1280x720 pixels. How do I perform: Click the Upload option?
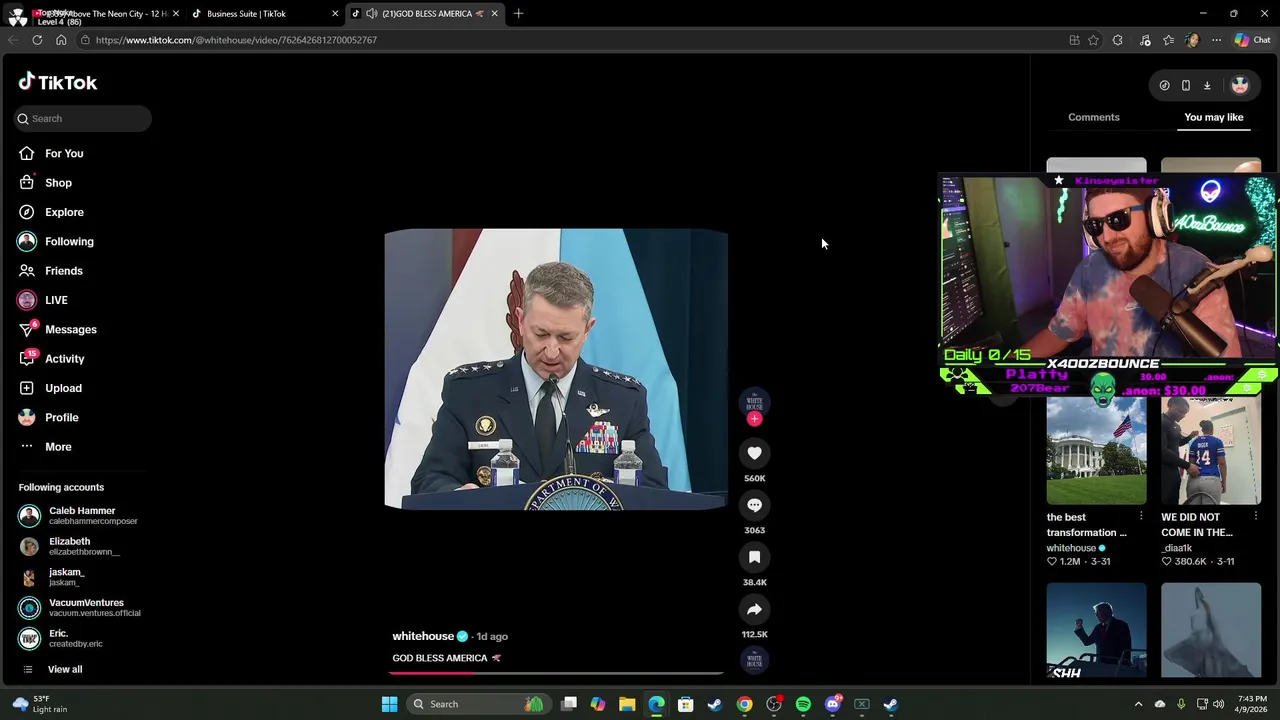(x=50, y=388)
